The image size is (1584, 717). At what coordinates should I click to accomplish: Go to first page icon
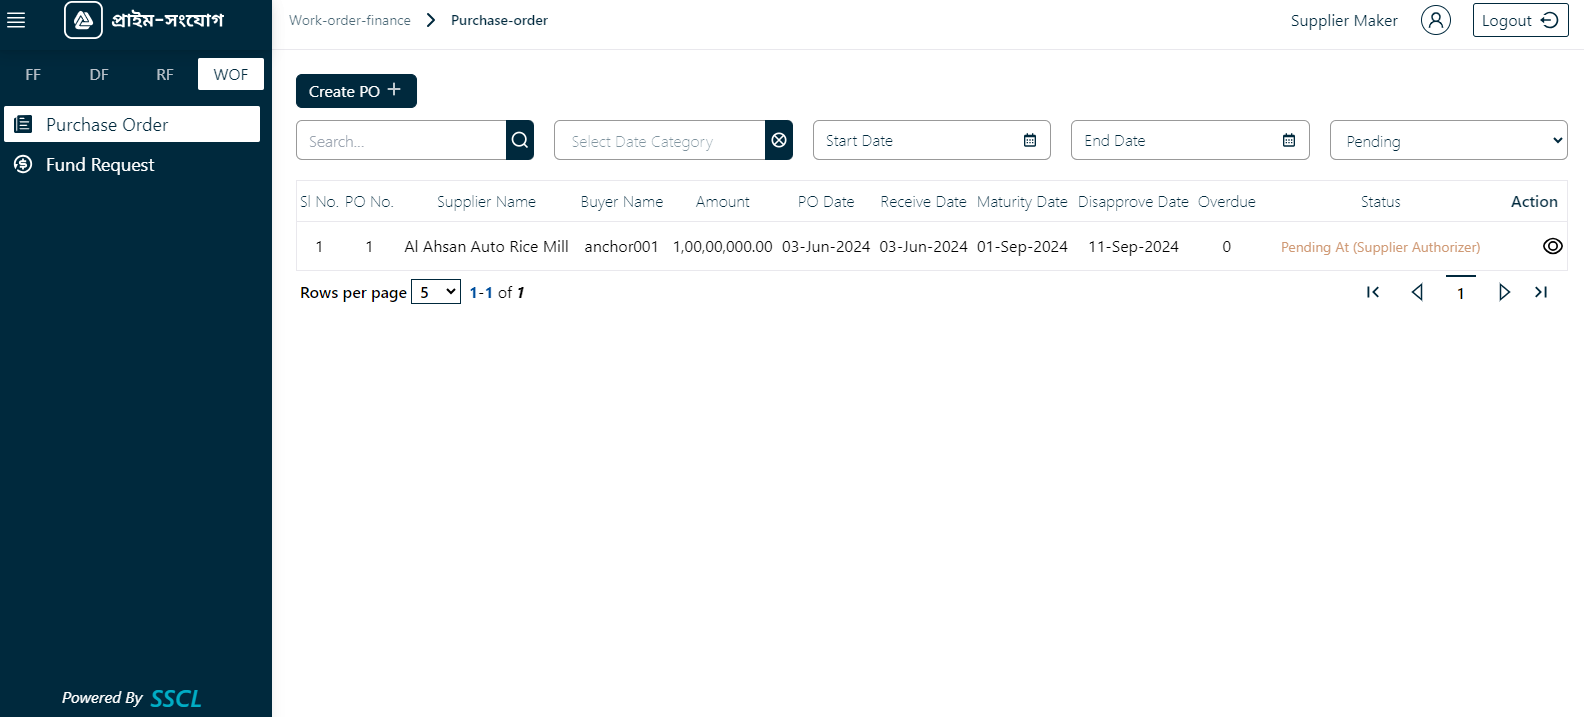coord(1373,292)
